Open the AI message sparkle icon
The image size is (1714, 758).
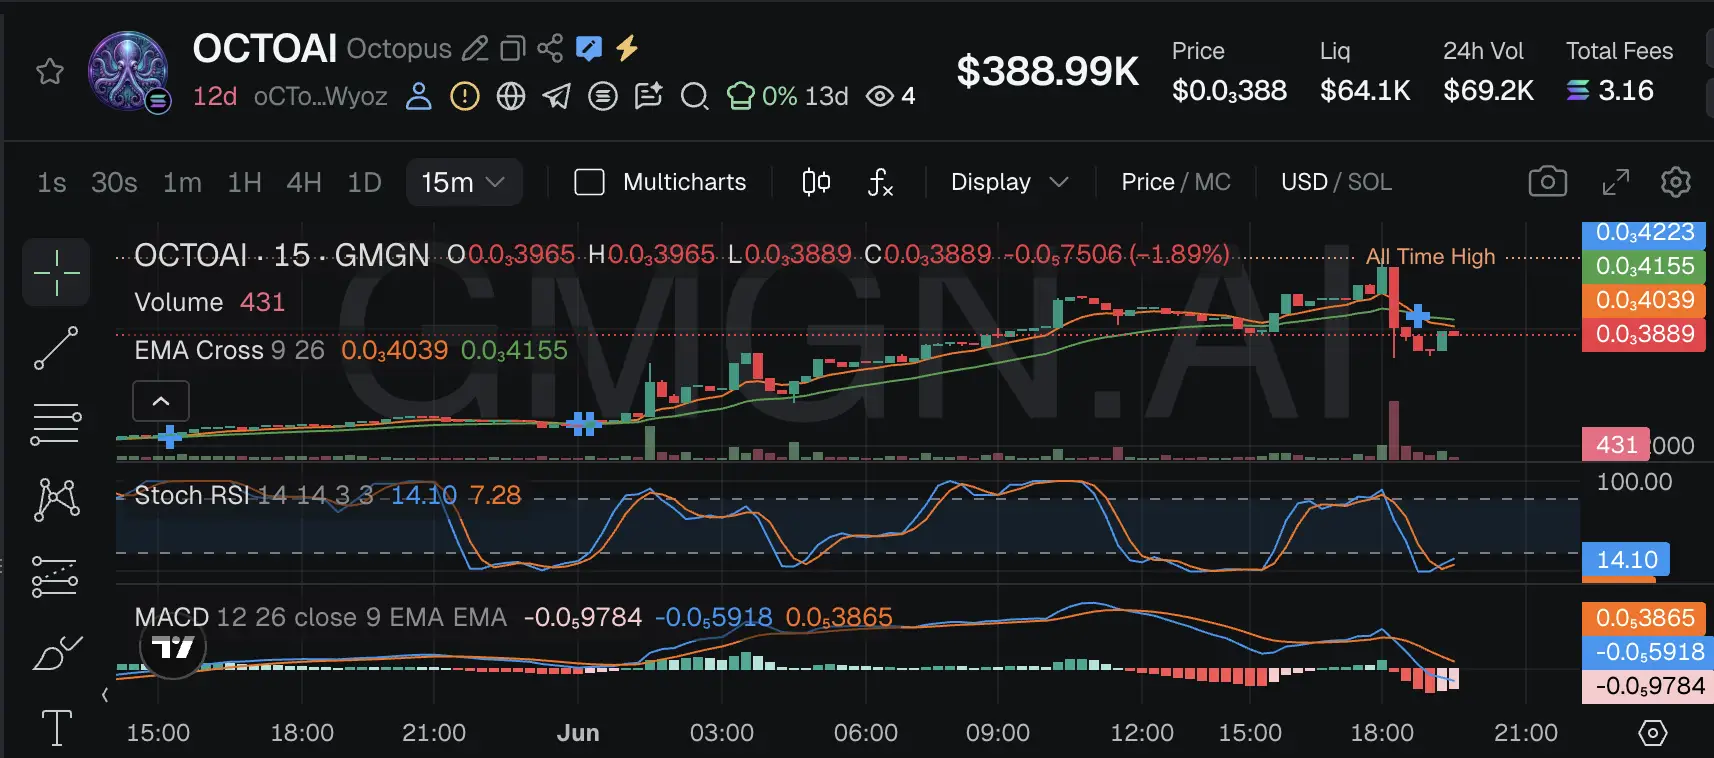tap(649, 96)
